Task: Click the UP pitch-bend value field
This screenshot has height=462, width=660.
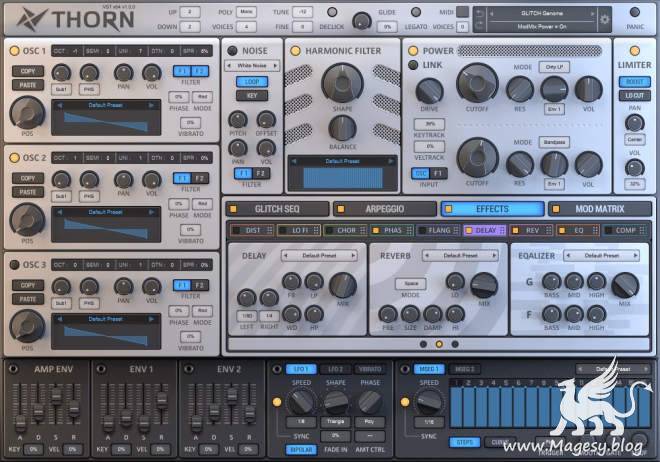Action: (x=189, y=12)
